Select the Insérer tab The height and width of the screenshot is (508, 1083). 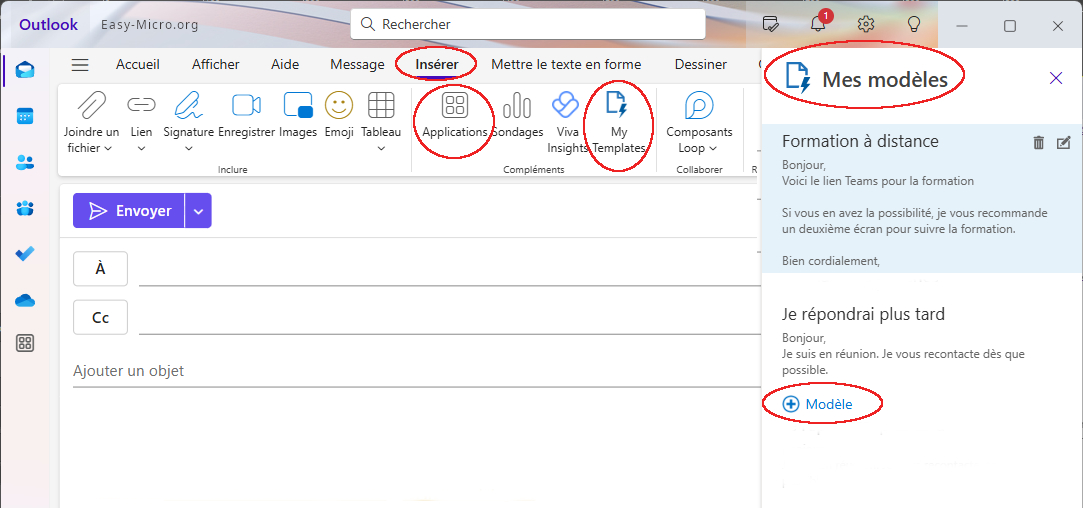(437, 64)
